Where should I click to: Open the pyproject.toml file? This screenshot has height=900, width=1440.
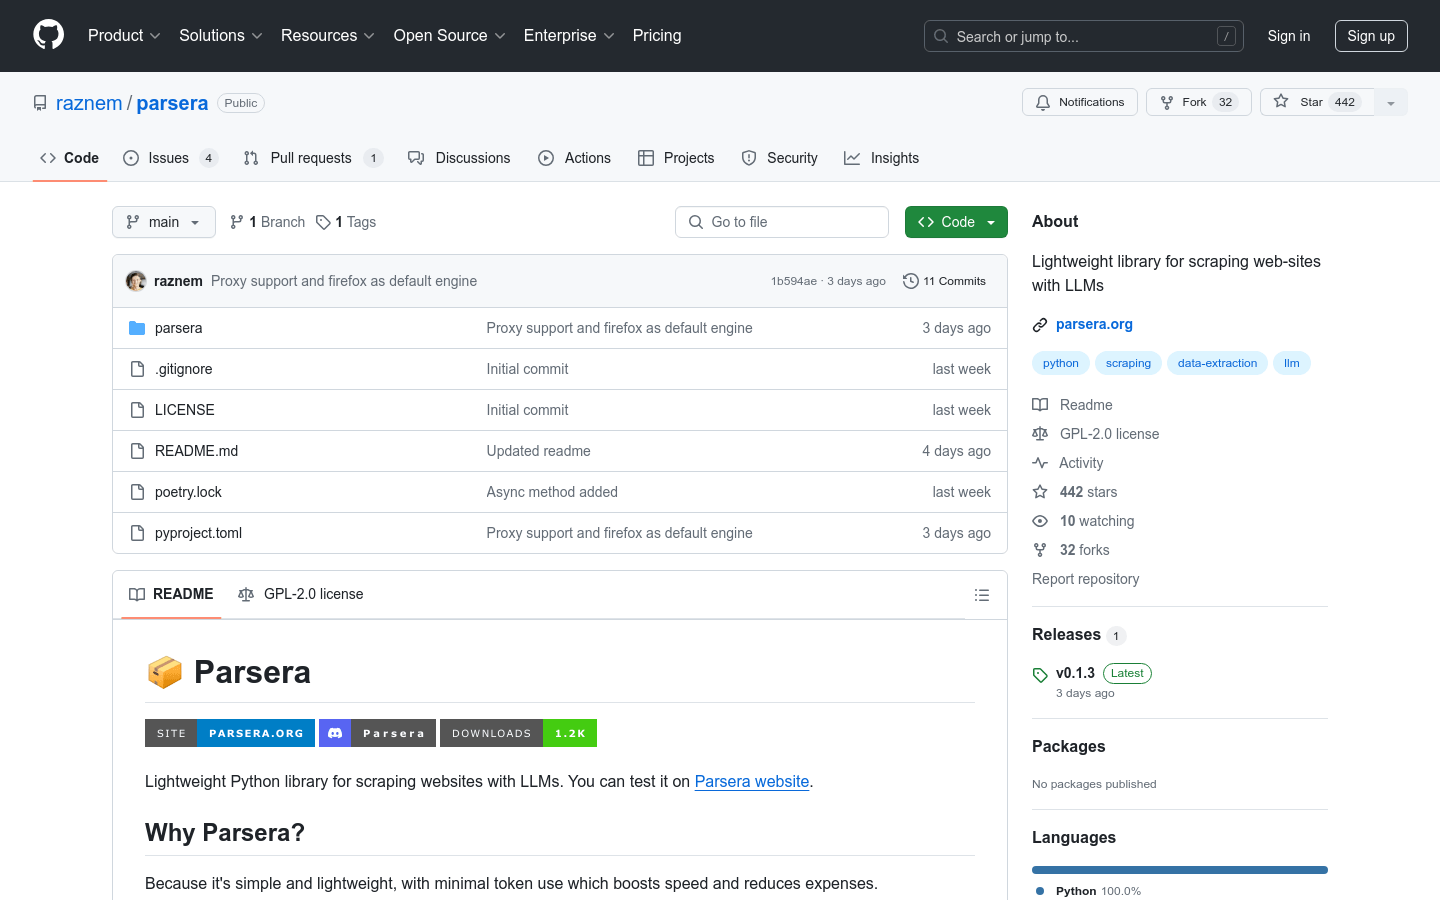pos(198,533)
